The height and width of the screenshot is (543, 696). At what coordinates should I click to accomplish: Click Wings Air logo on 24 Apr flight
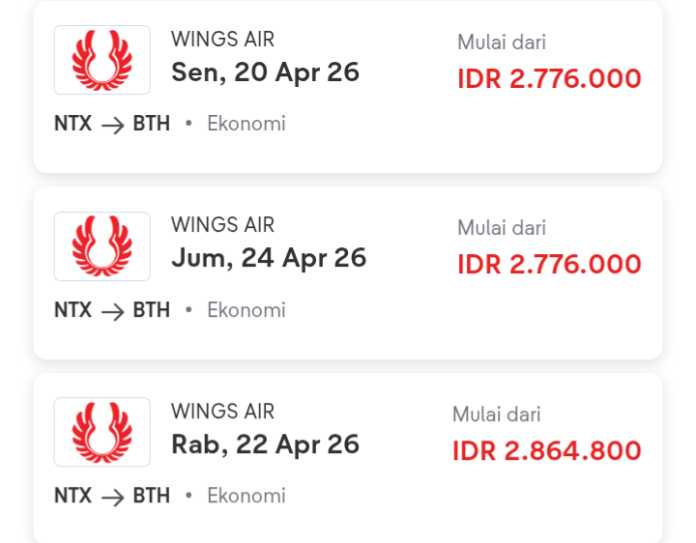click(102, 246)
